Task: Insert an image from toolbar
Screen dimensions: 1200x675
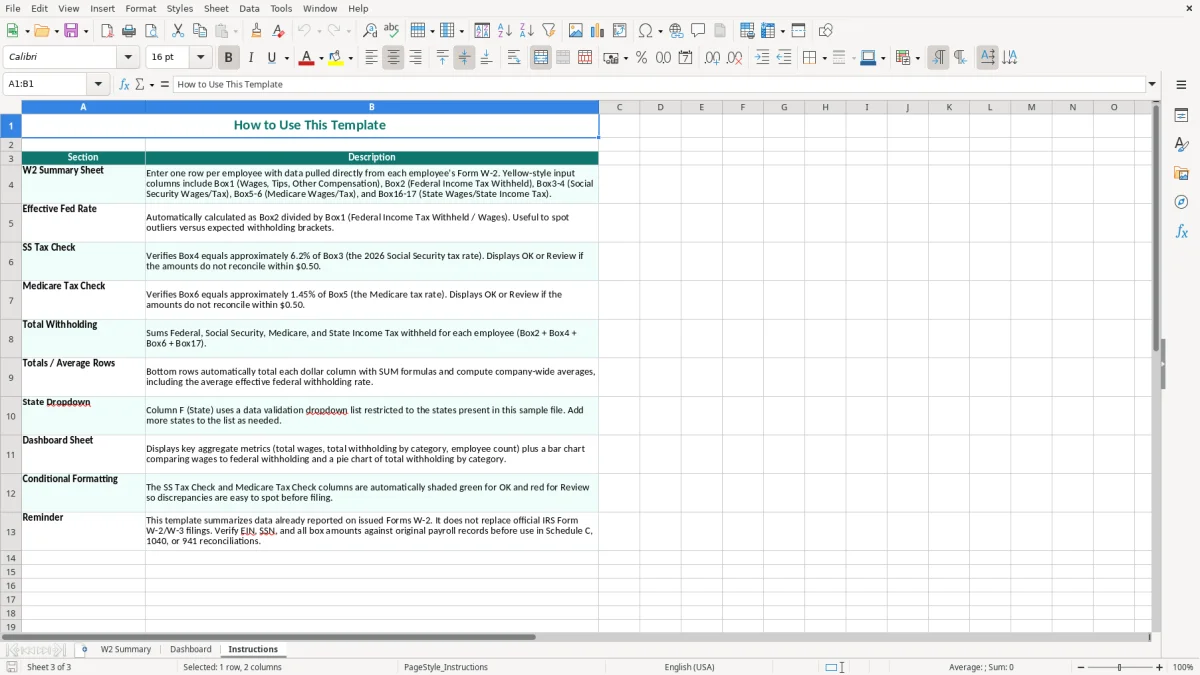Action: [576, 31]
